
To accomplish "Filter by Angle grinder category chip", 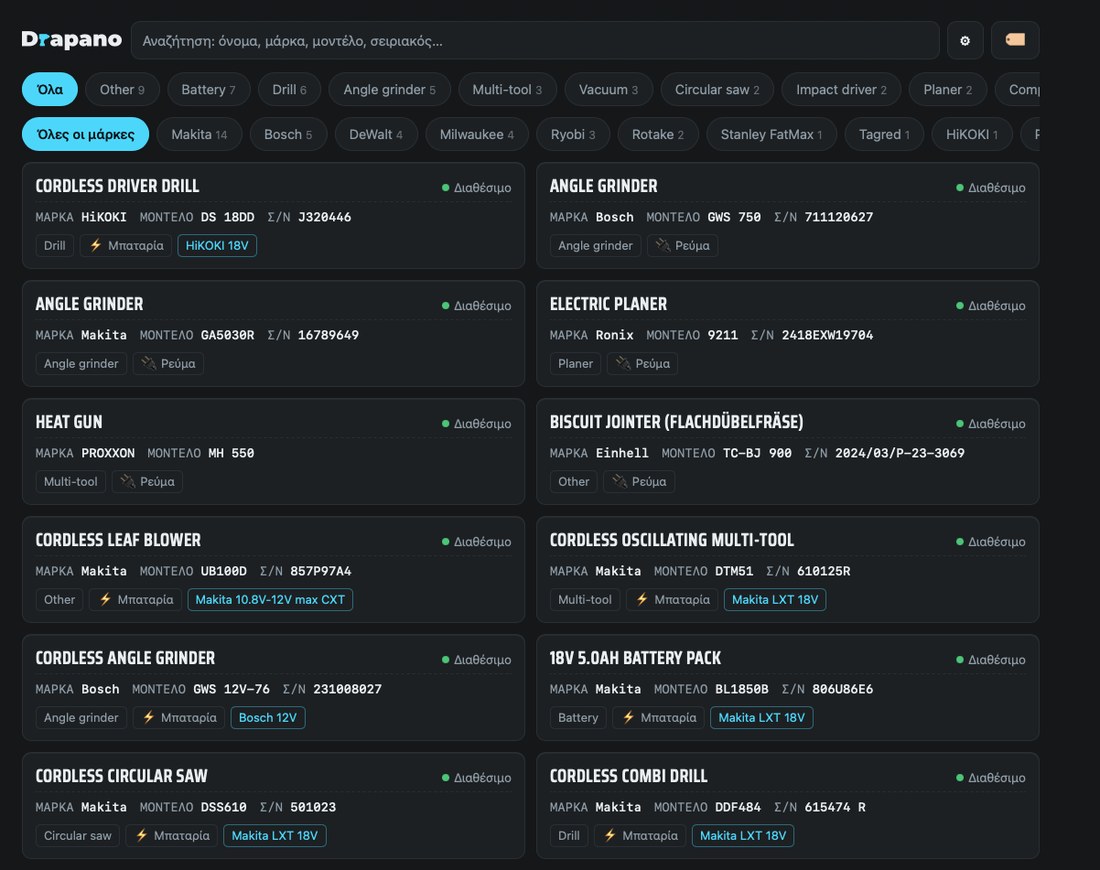I will point(389,89).
